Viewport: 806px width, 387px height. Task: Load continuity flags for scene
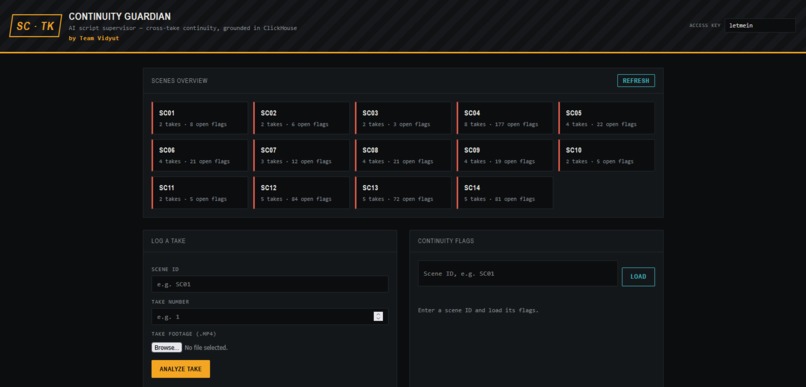(638, 277)
